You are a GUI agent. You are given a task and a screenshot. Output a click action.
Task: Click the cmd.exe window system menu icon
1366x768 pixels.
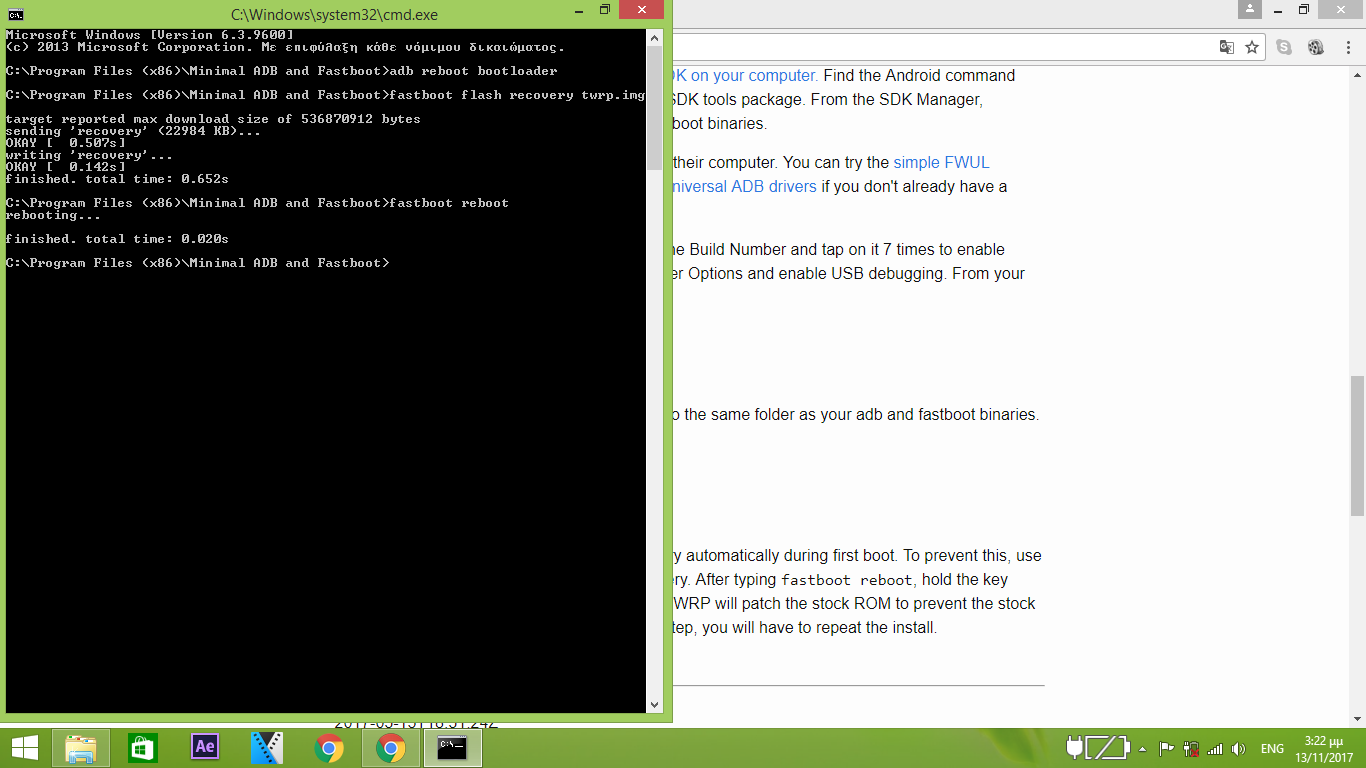tap(16, 15)
